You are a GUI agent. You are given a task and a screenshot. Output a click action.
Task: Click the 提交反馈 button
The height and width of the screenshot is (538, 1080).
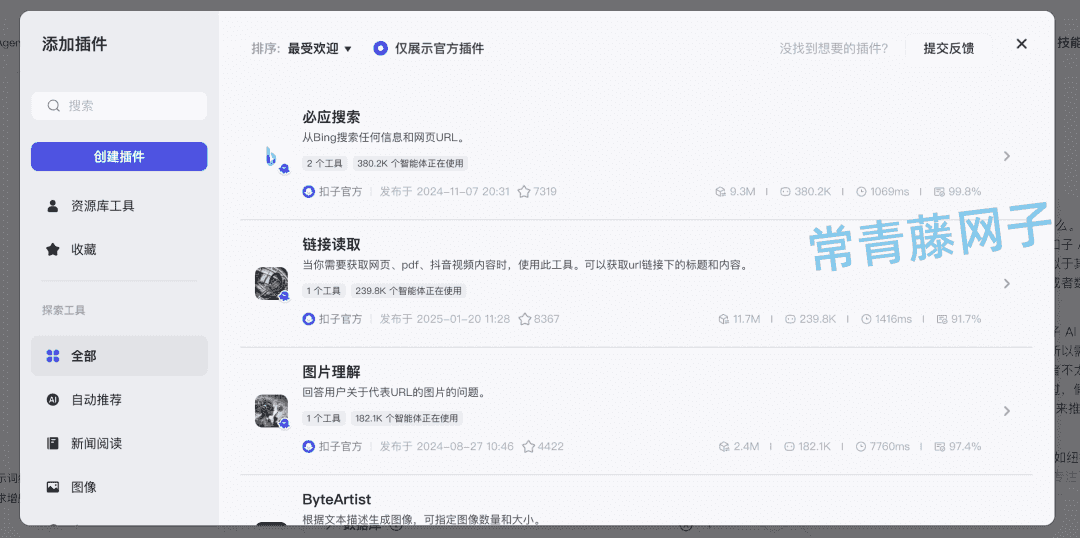[948, 48]
